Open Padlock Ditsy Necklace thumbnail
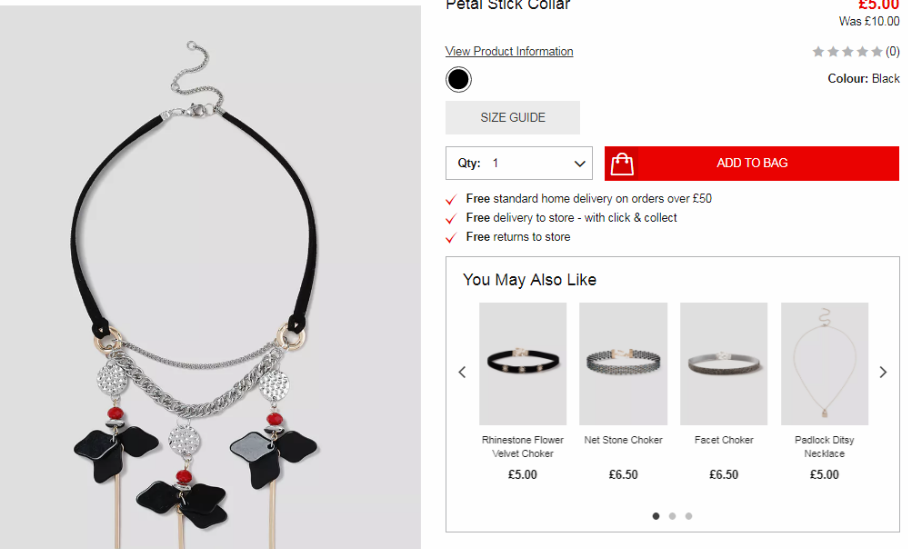This screenshot has height=549, width=908. (x=825, y=364)
